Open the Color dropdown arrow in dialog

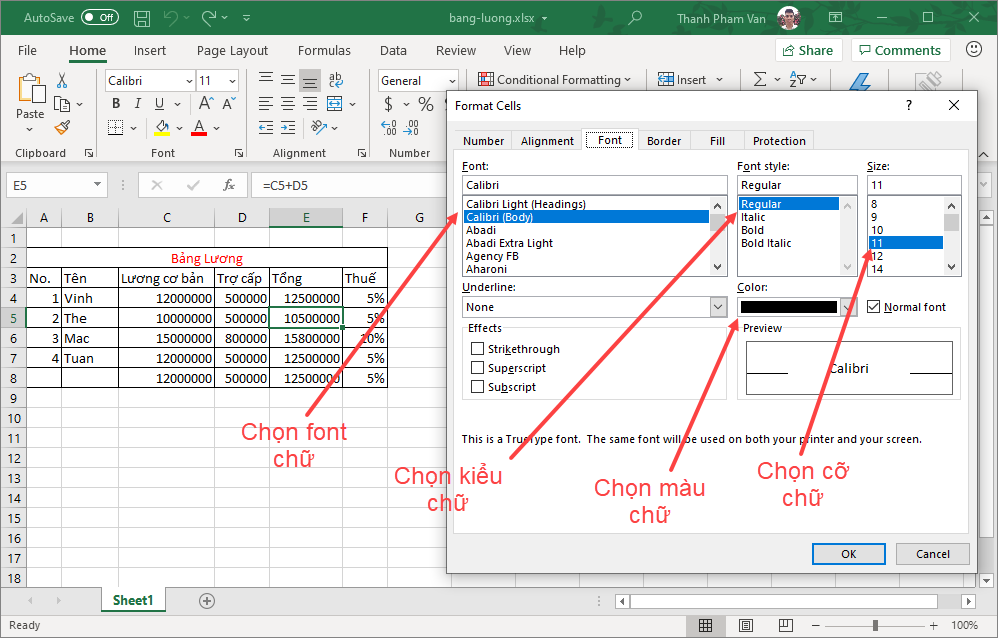click(848, 307)
